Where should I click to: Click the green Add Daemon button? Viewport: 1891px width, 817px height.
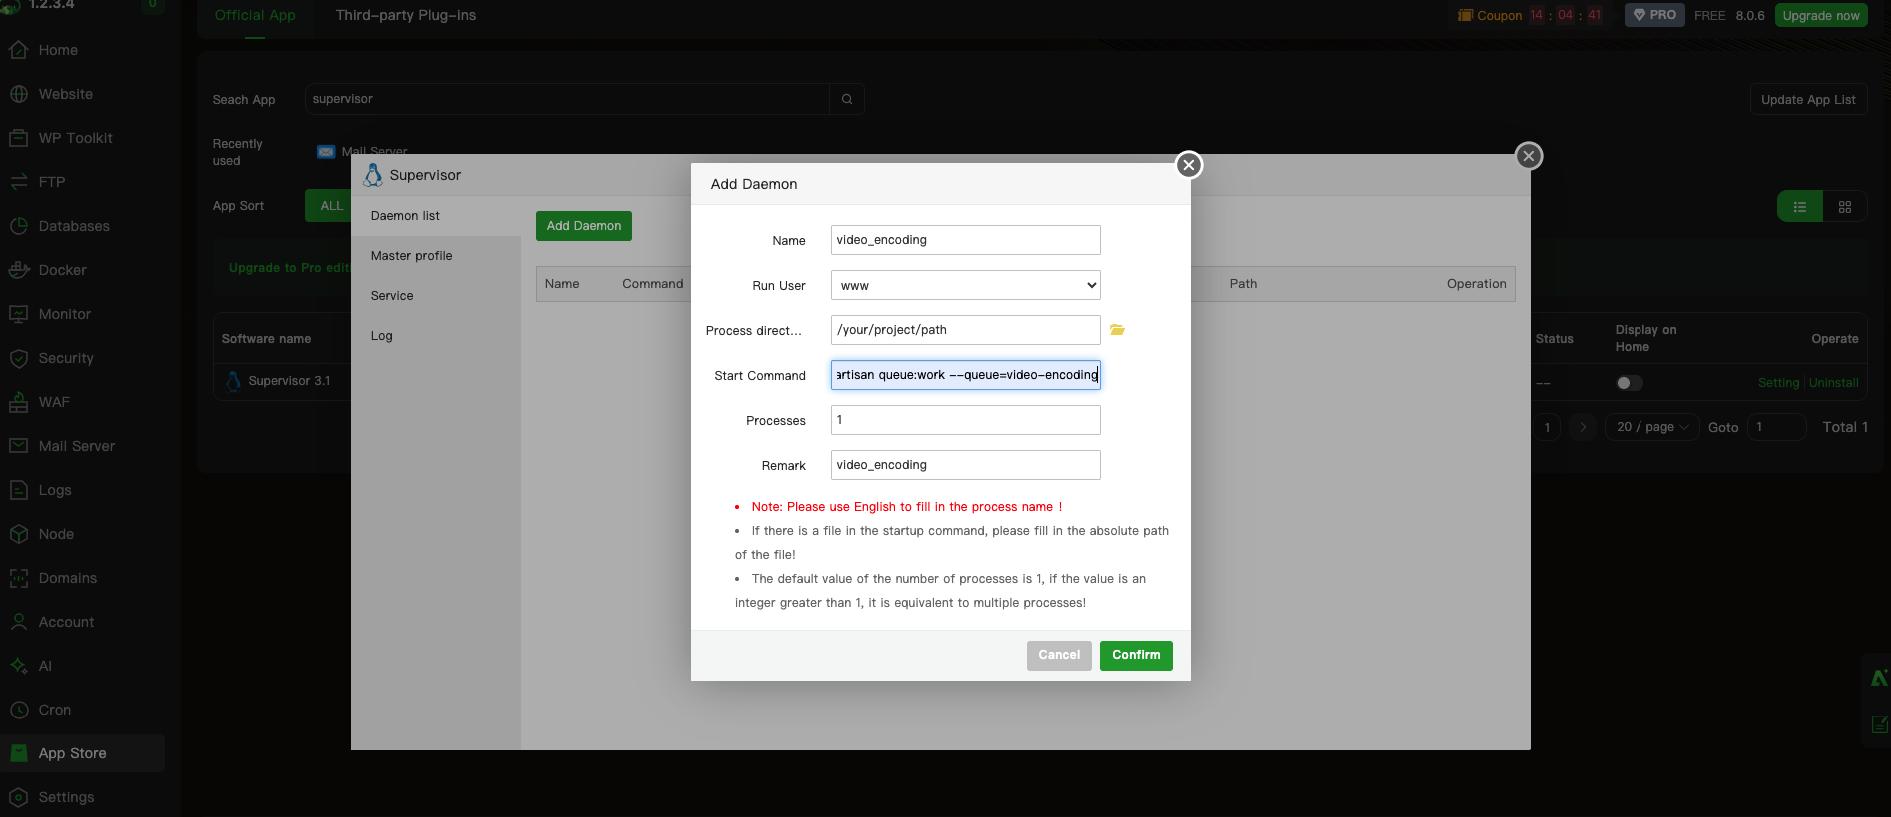point(584,226)
